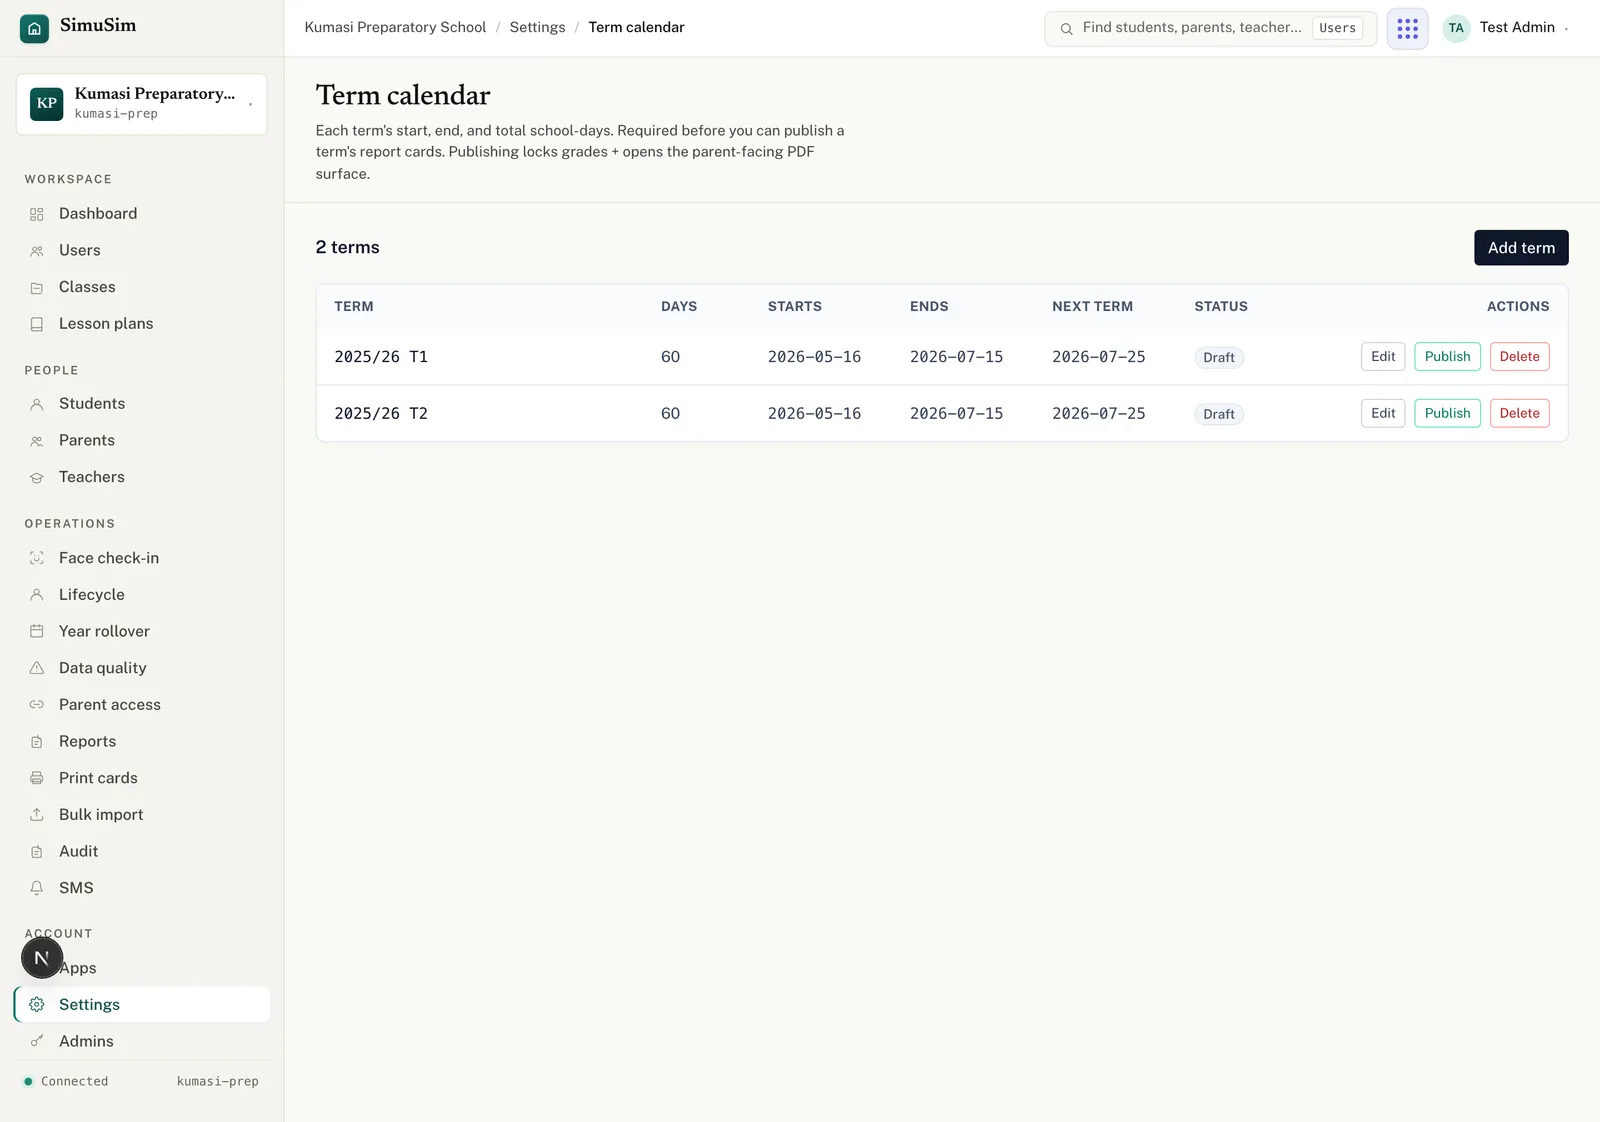Click the Print cards printer icon
Screen dimensions: 1600x1122
(x=37, y=778)
